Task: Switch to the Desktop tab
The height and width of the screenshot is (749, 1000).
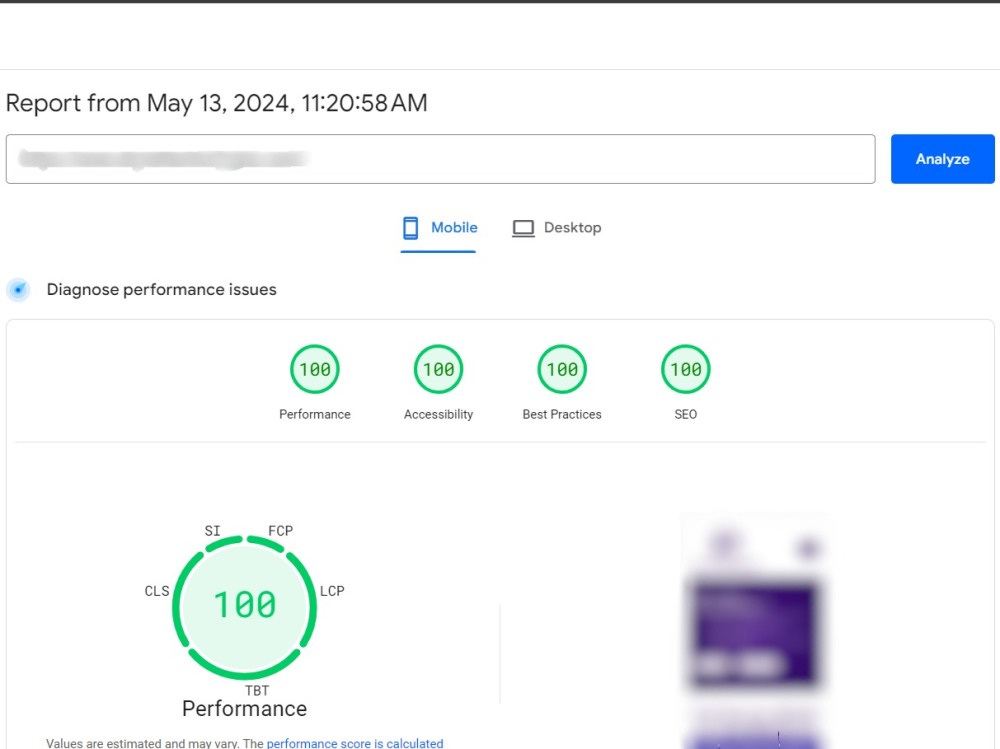Action: (556, 228)
